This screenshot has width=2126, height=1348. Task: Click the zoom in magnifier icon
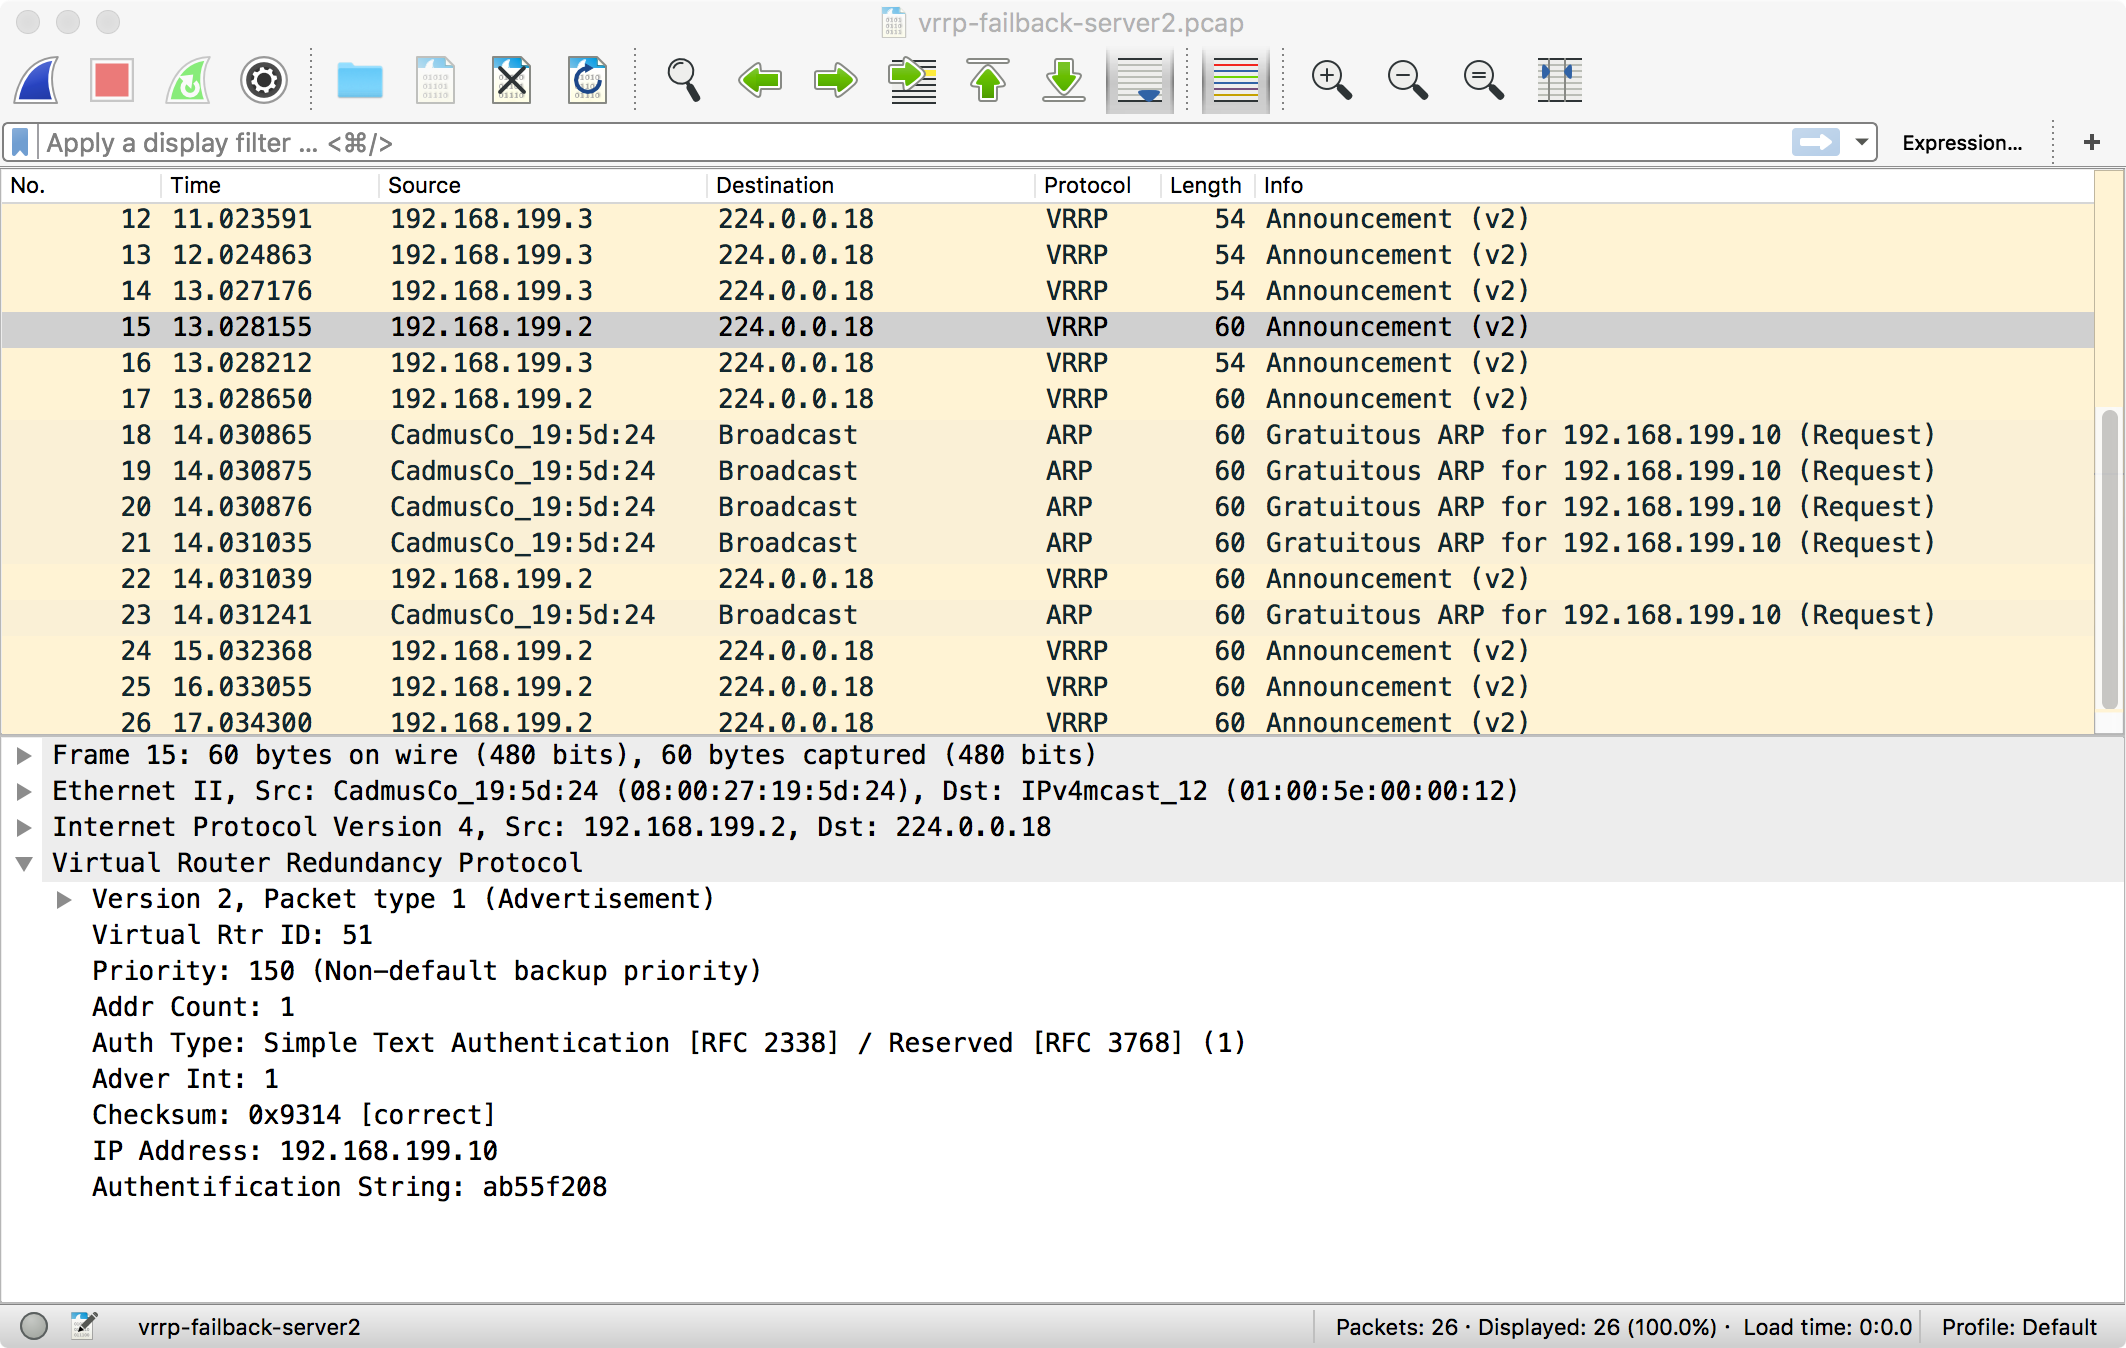pos(1331,80)
